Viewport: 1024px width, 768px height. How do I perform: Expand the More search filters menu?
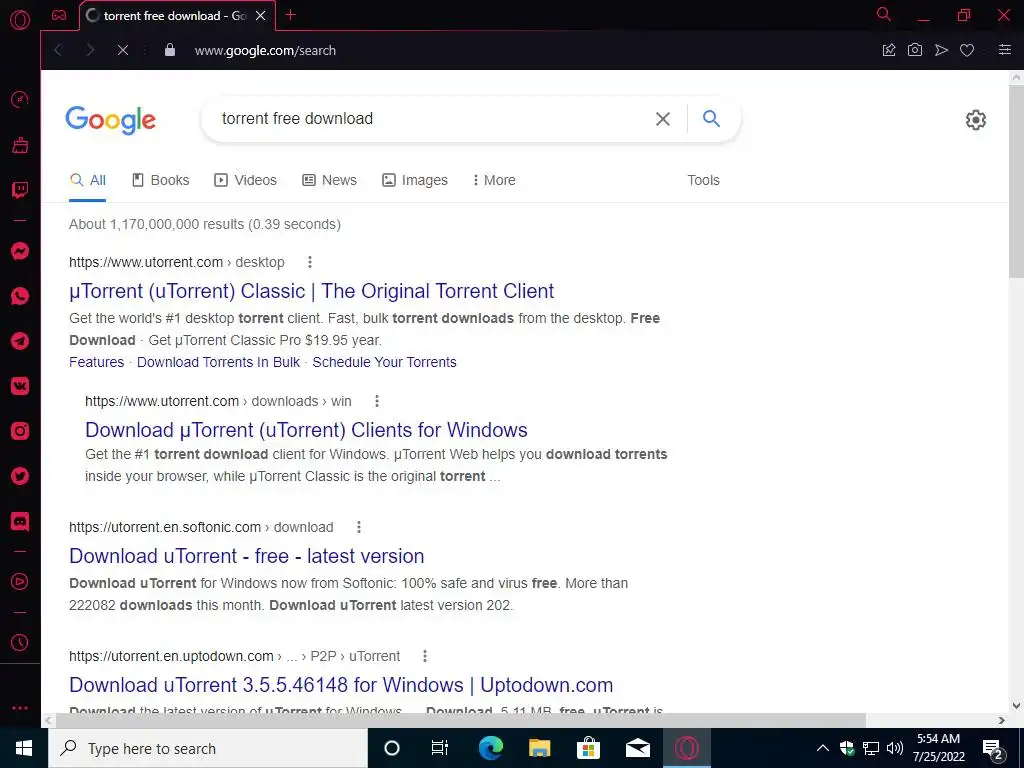click(494, 180)
